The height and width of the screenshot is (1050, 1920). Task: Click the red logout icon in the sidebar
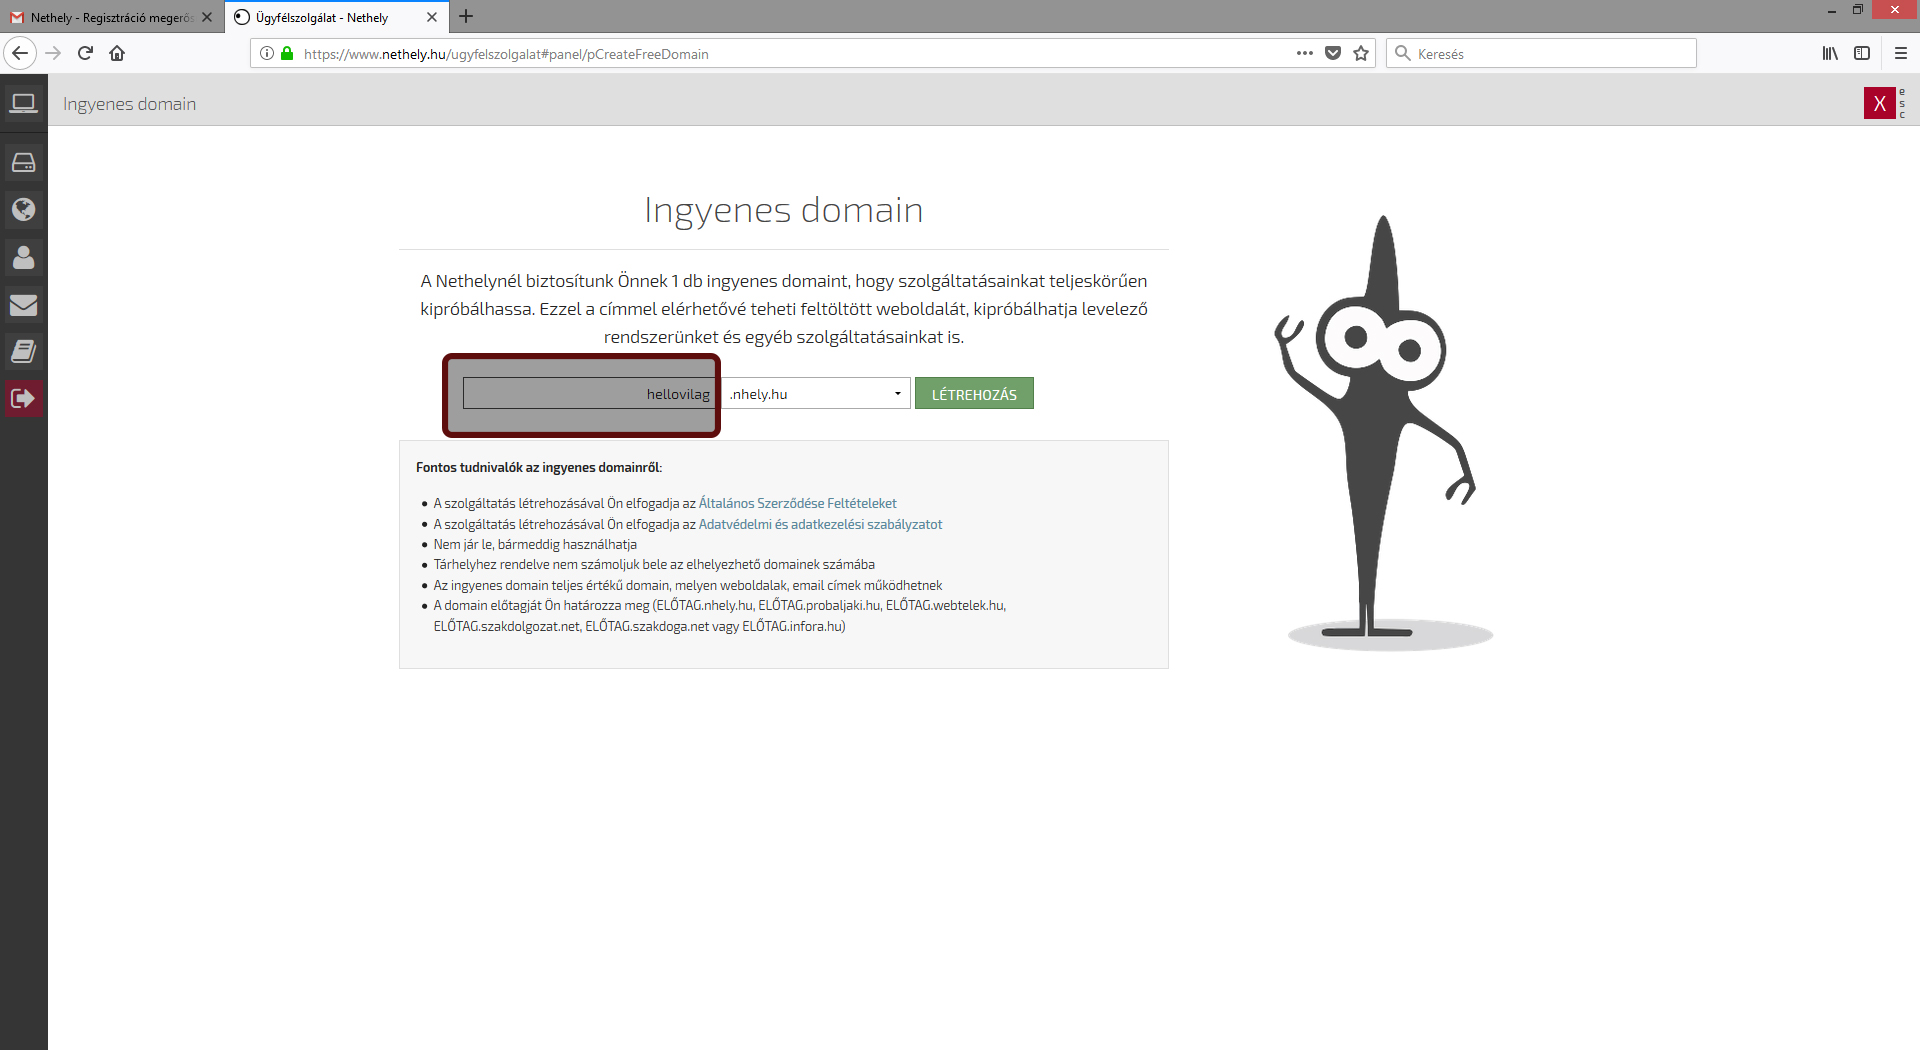tap(23, 398)
